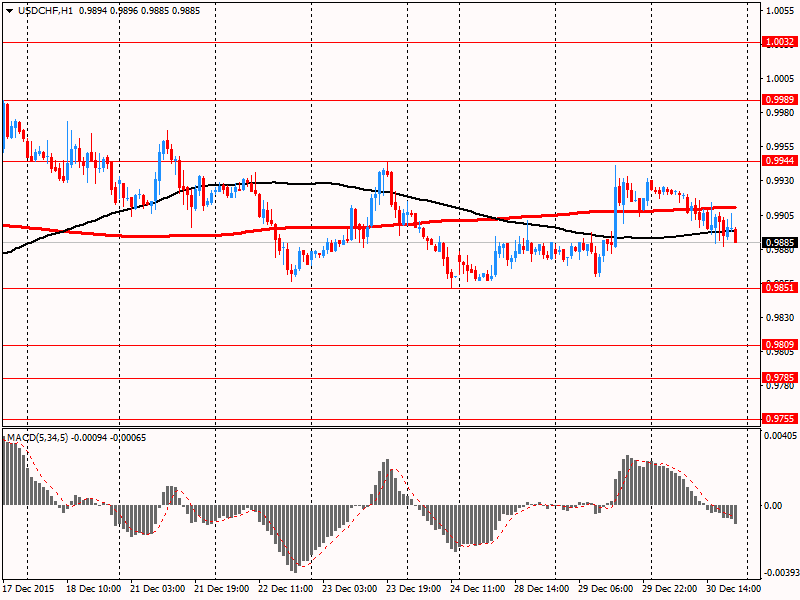800x600 pixels.
Task: Click the triangle icon beside USDCHF,H1 title
Action: pyautogui.click(x=9, y=9)
